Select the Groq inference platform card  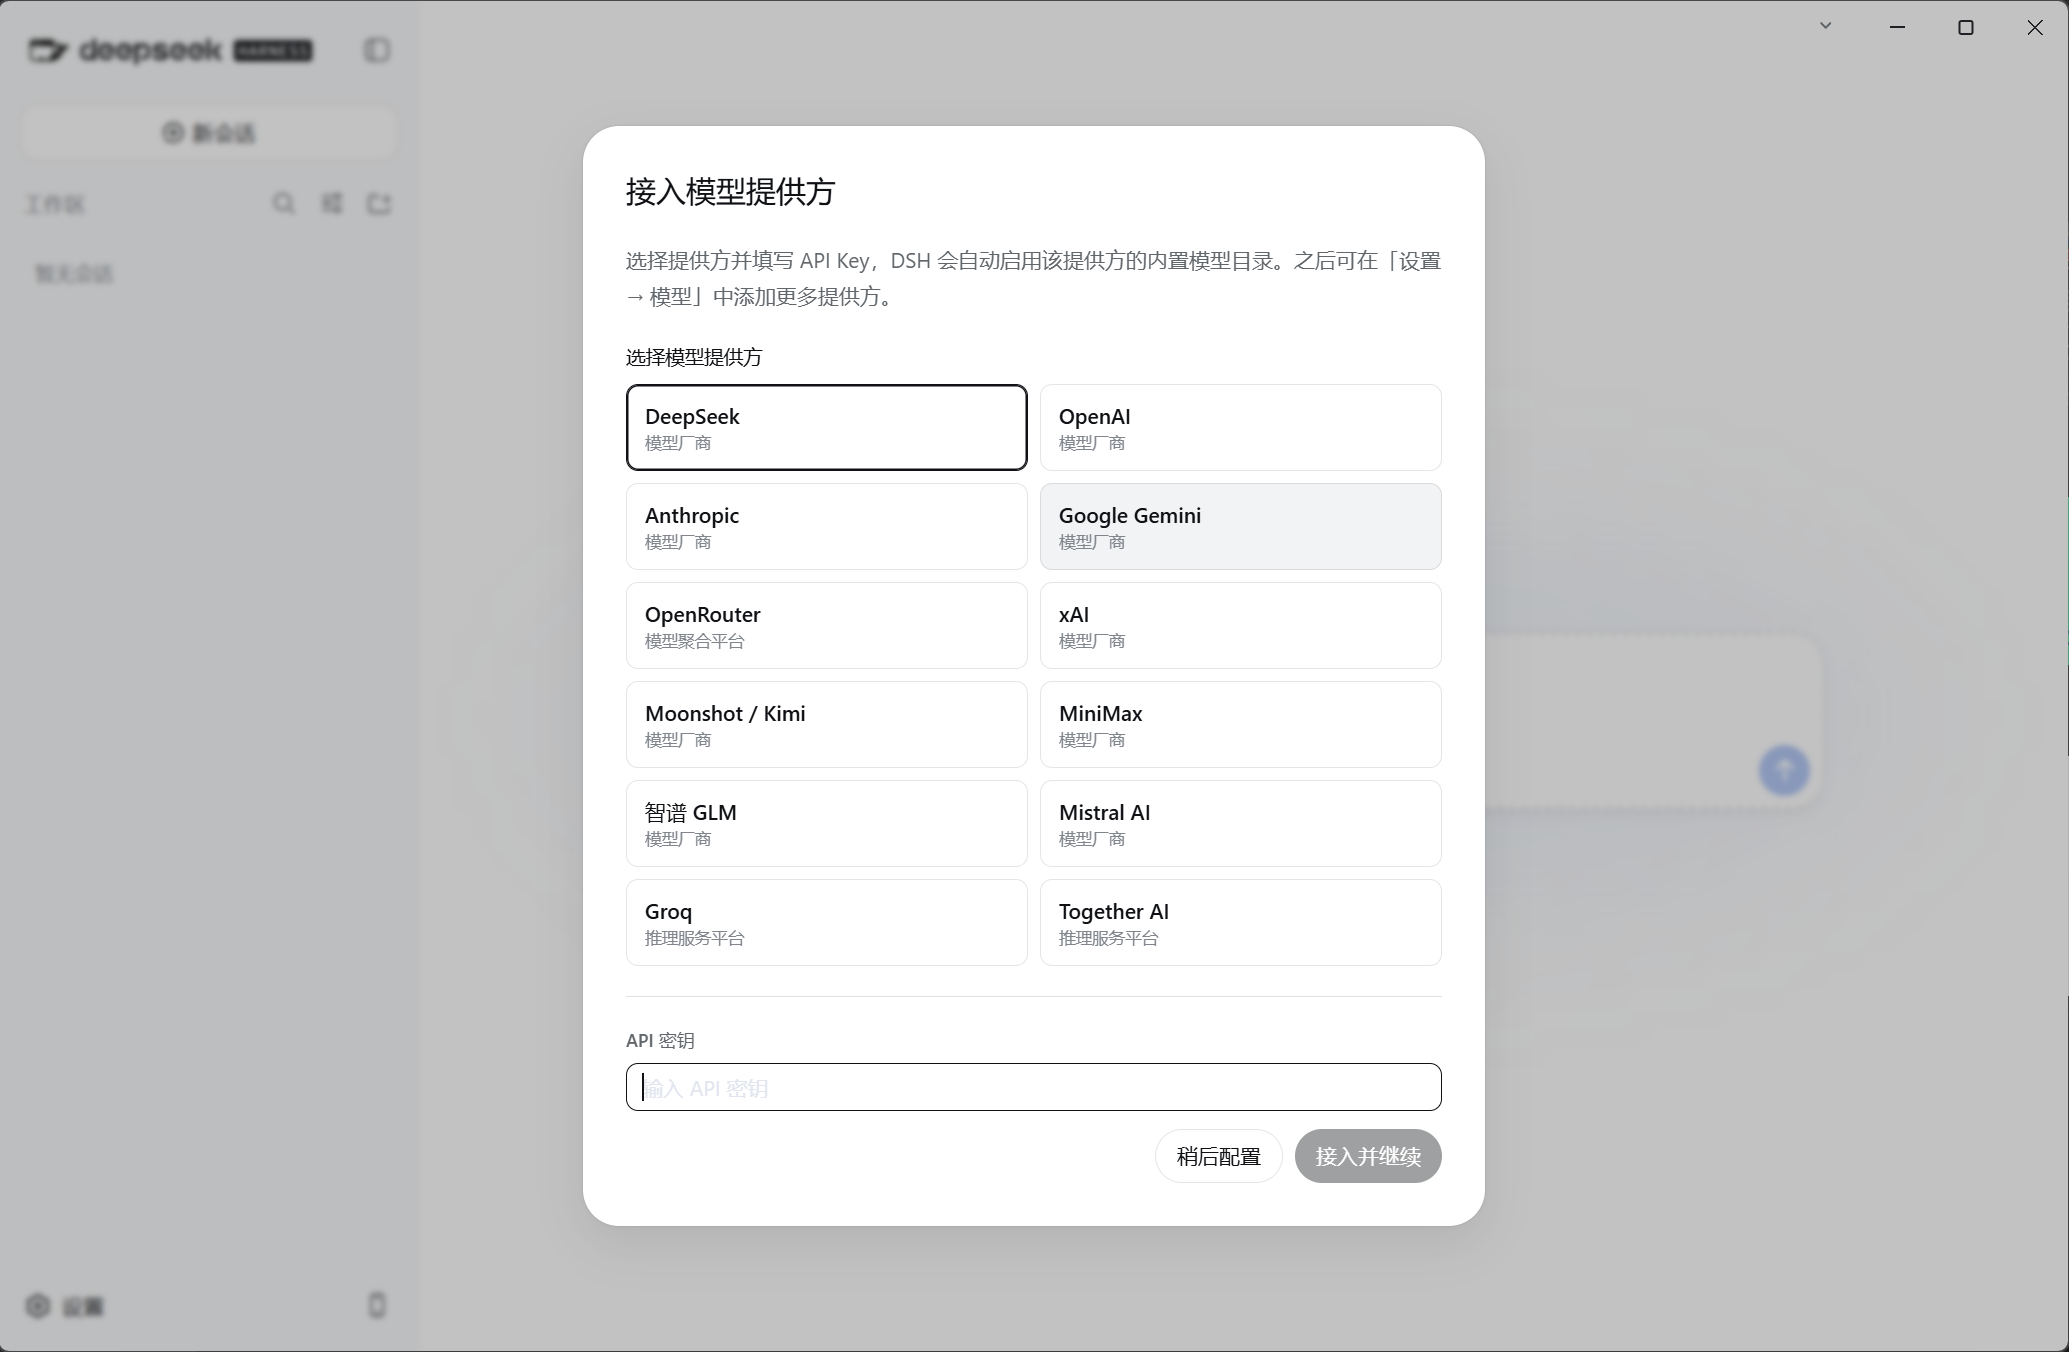pos(826,922)
